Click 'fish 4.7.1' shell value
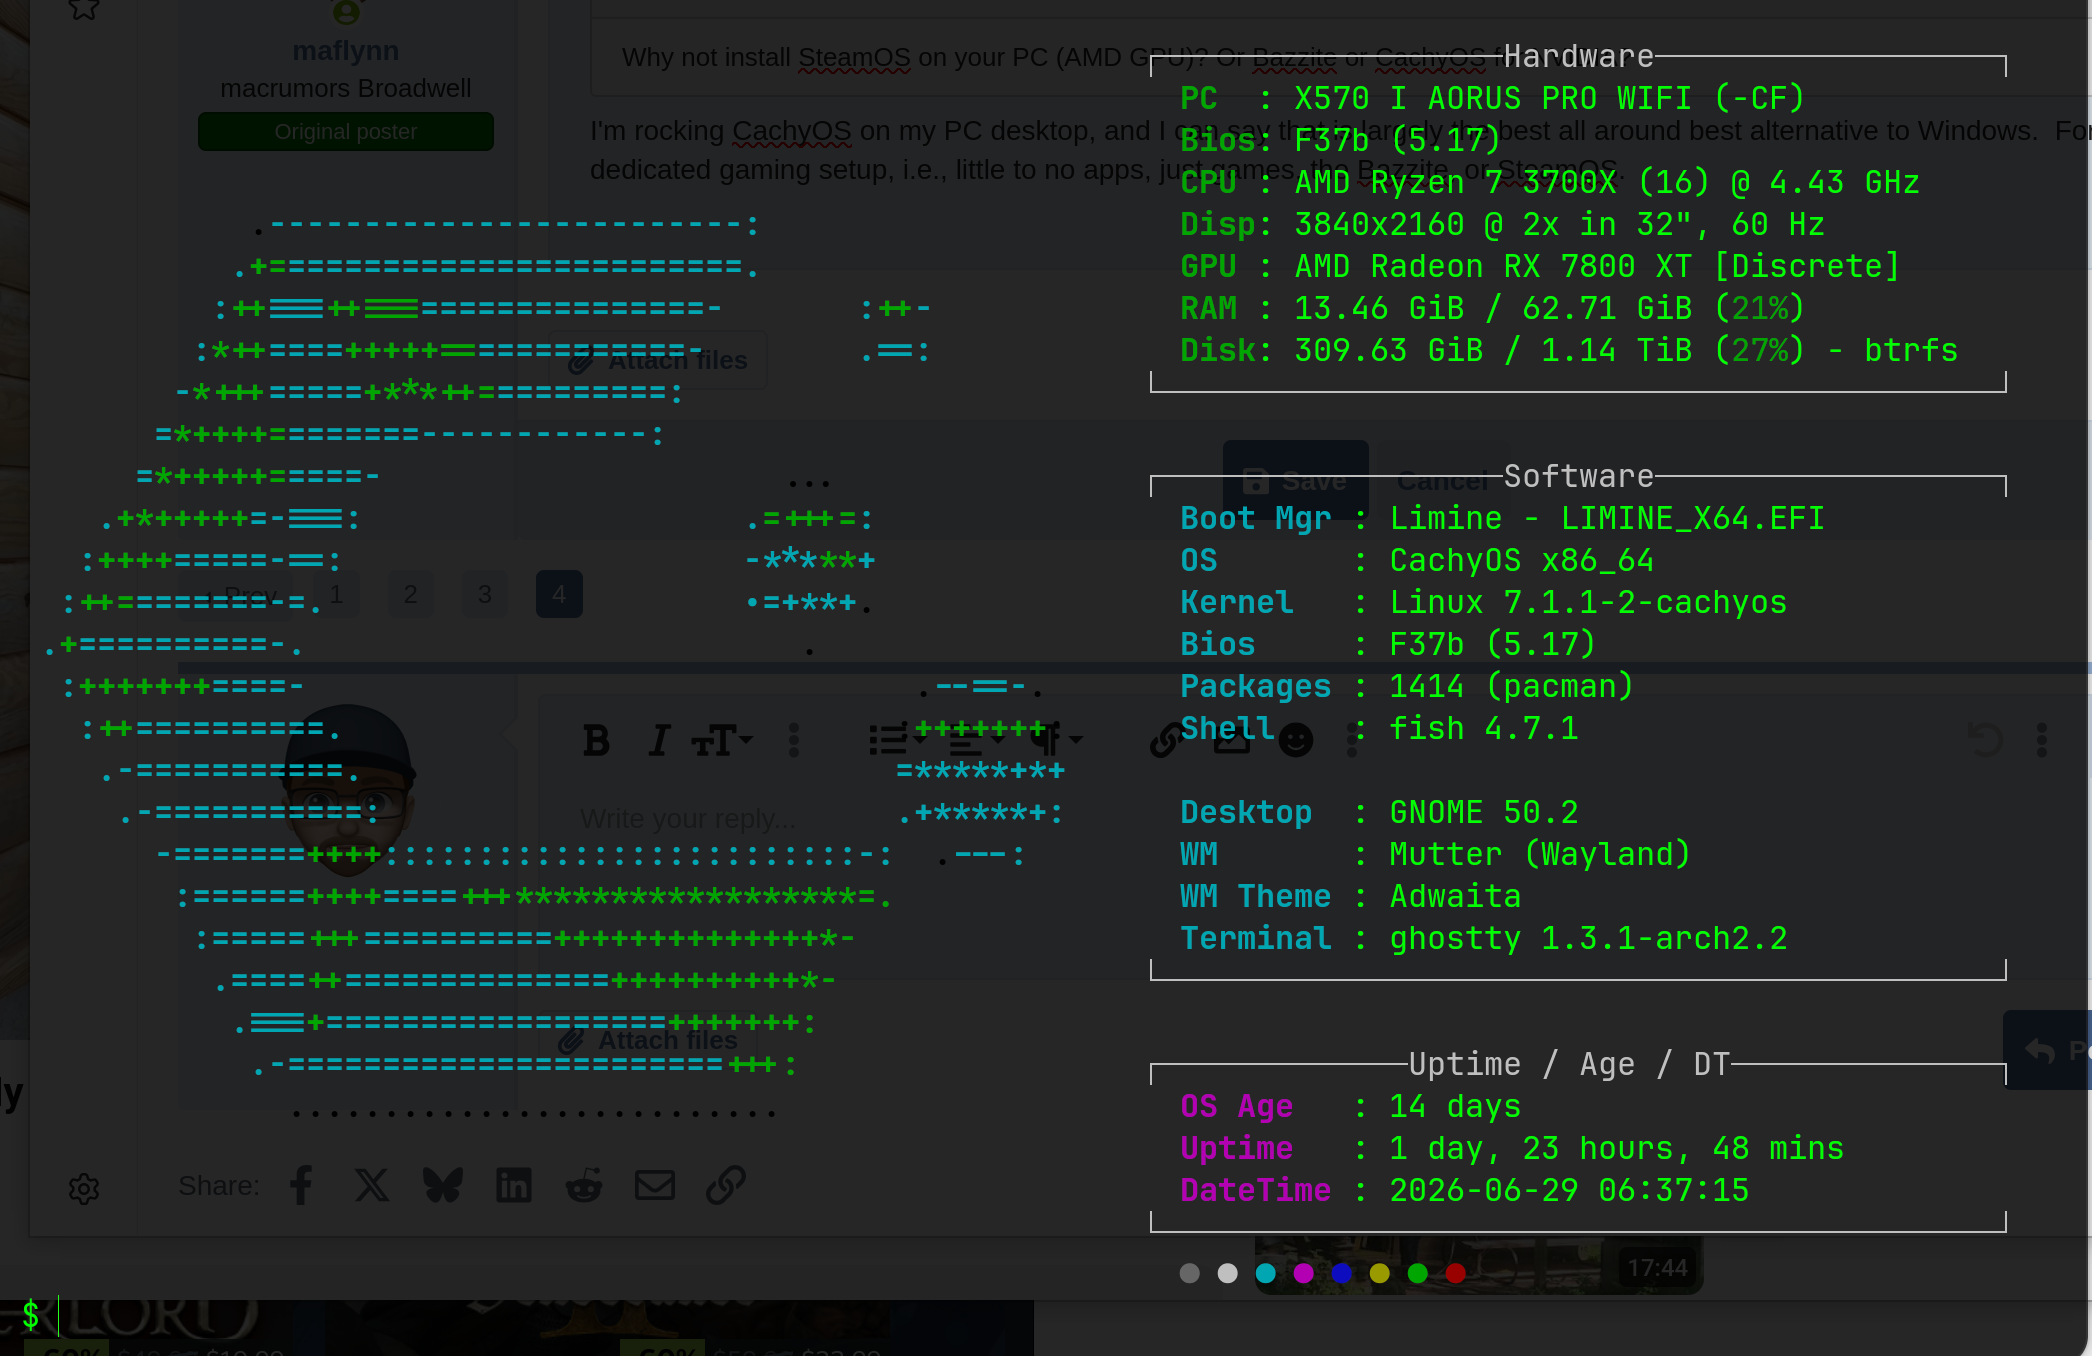 pyautogui.click(x=1484, y=729)
